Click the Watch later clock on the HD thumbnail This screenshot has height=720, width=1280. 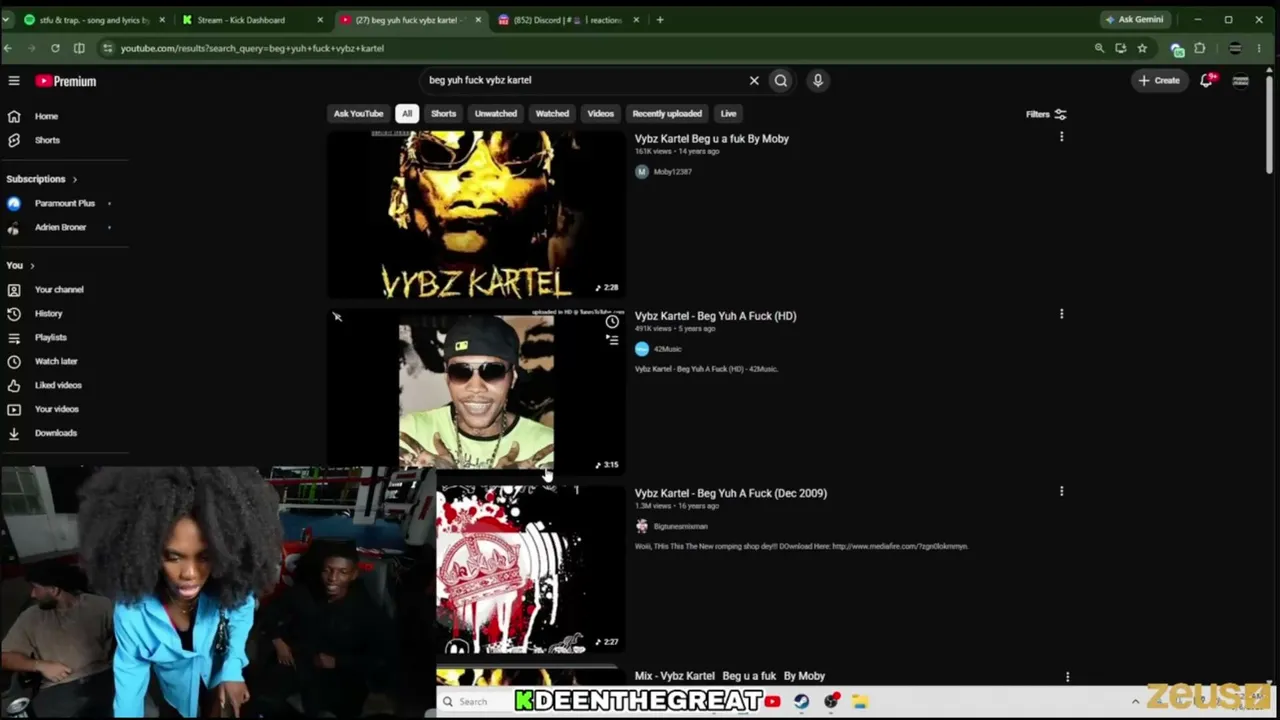click(x=612, y=322)
